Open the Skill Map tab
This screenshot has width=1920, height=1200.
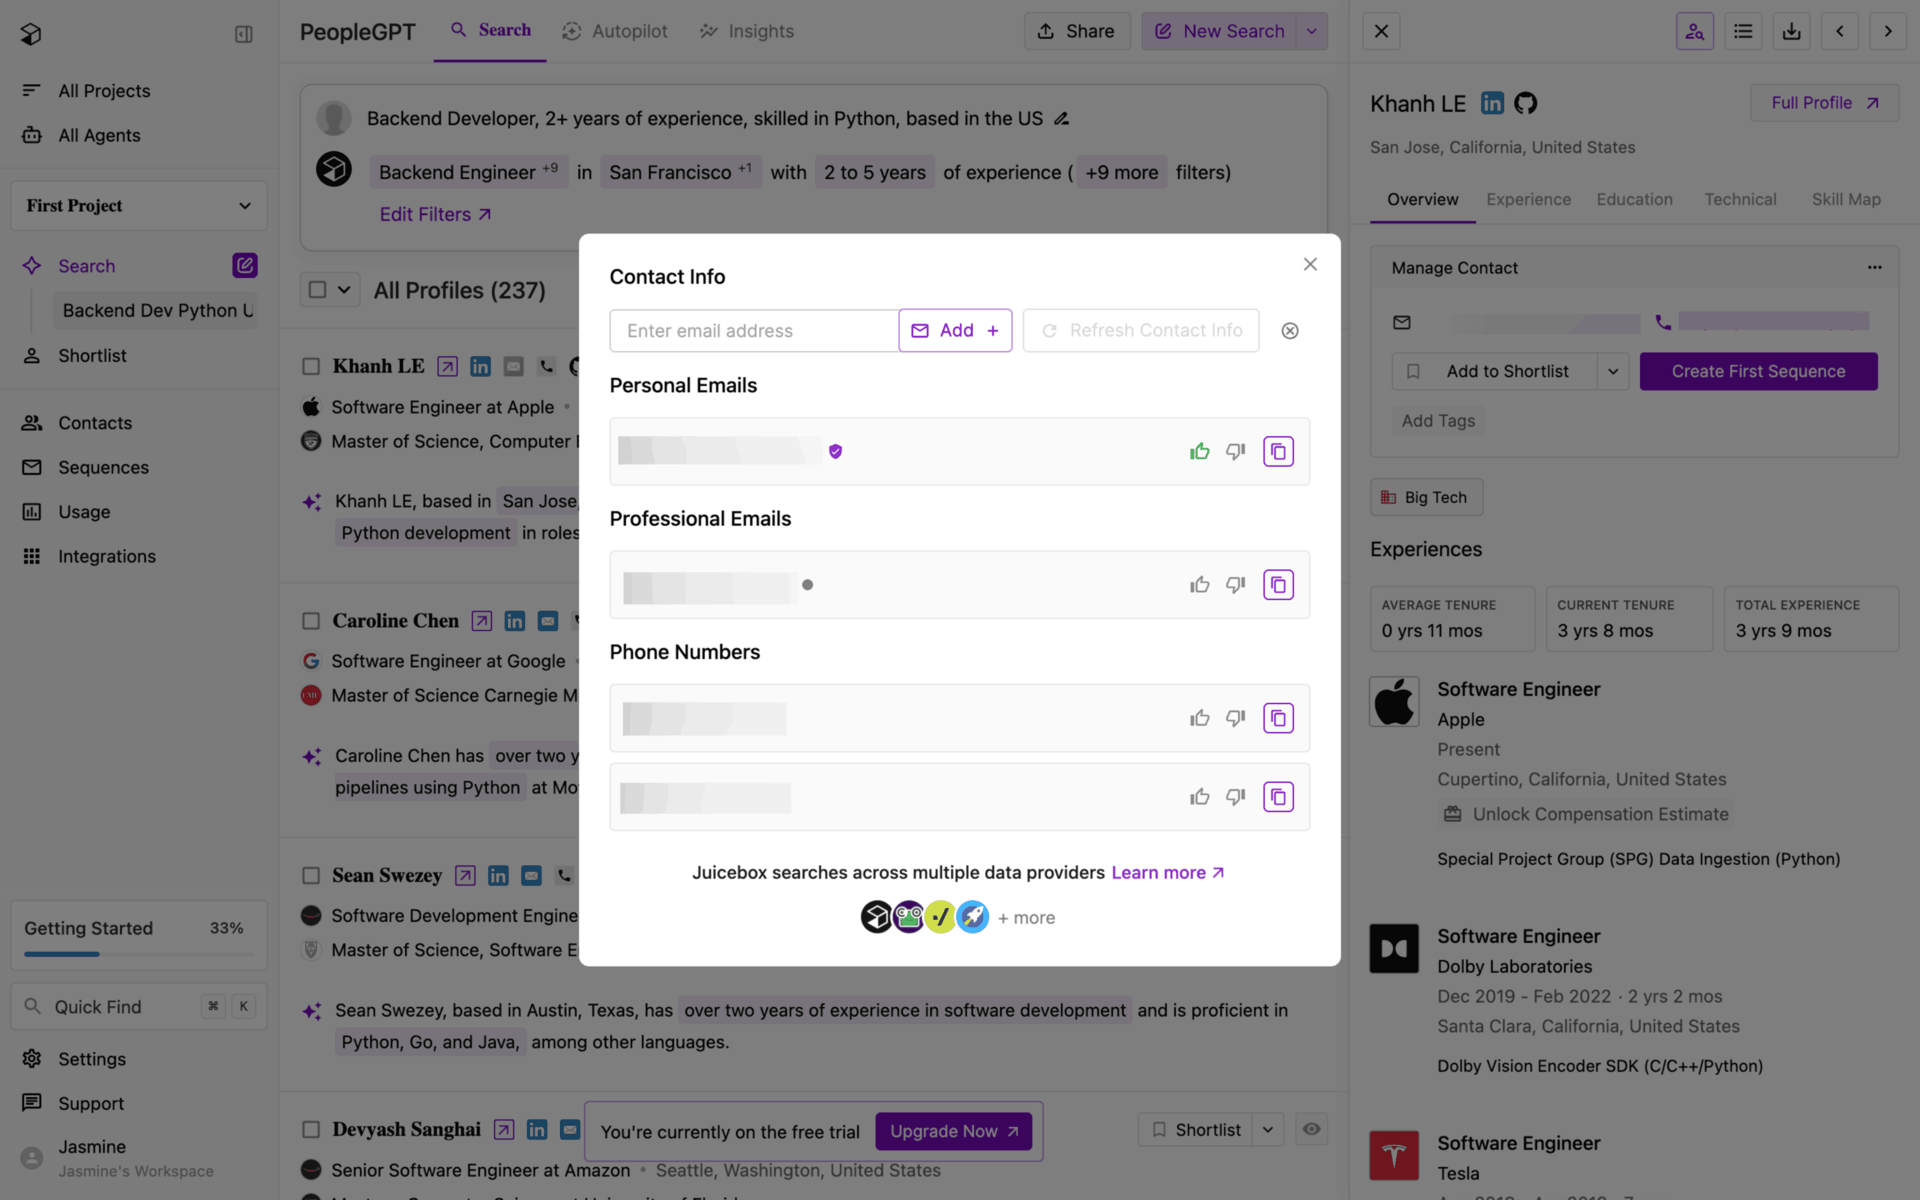pos(1846,199)
